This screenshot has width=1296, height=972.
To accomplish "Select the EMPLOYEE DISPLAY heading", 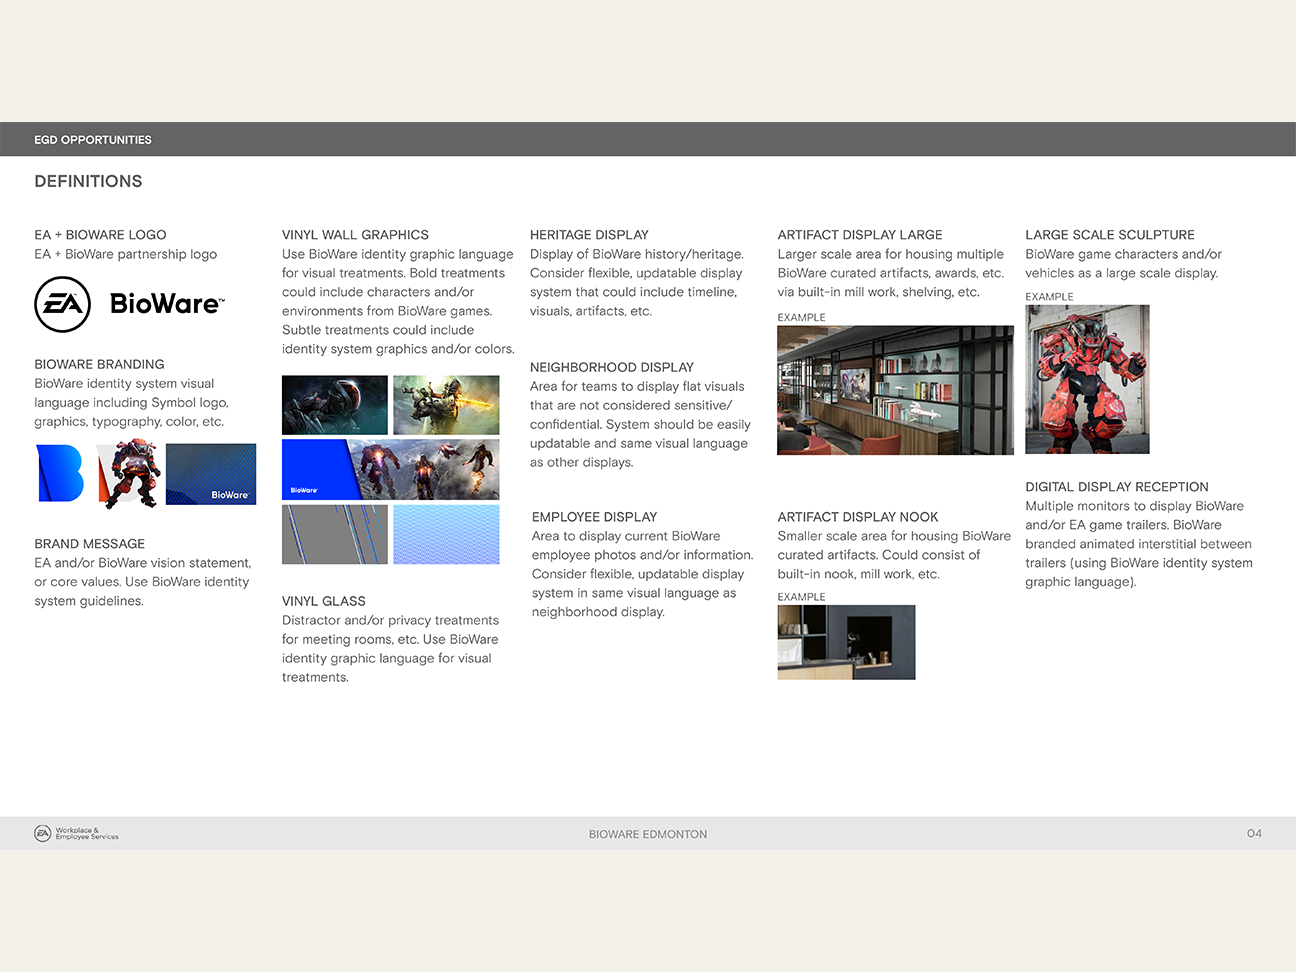I will click(x=594, y=517).
